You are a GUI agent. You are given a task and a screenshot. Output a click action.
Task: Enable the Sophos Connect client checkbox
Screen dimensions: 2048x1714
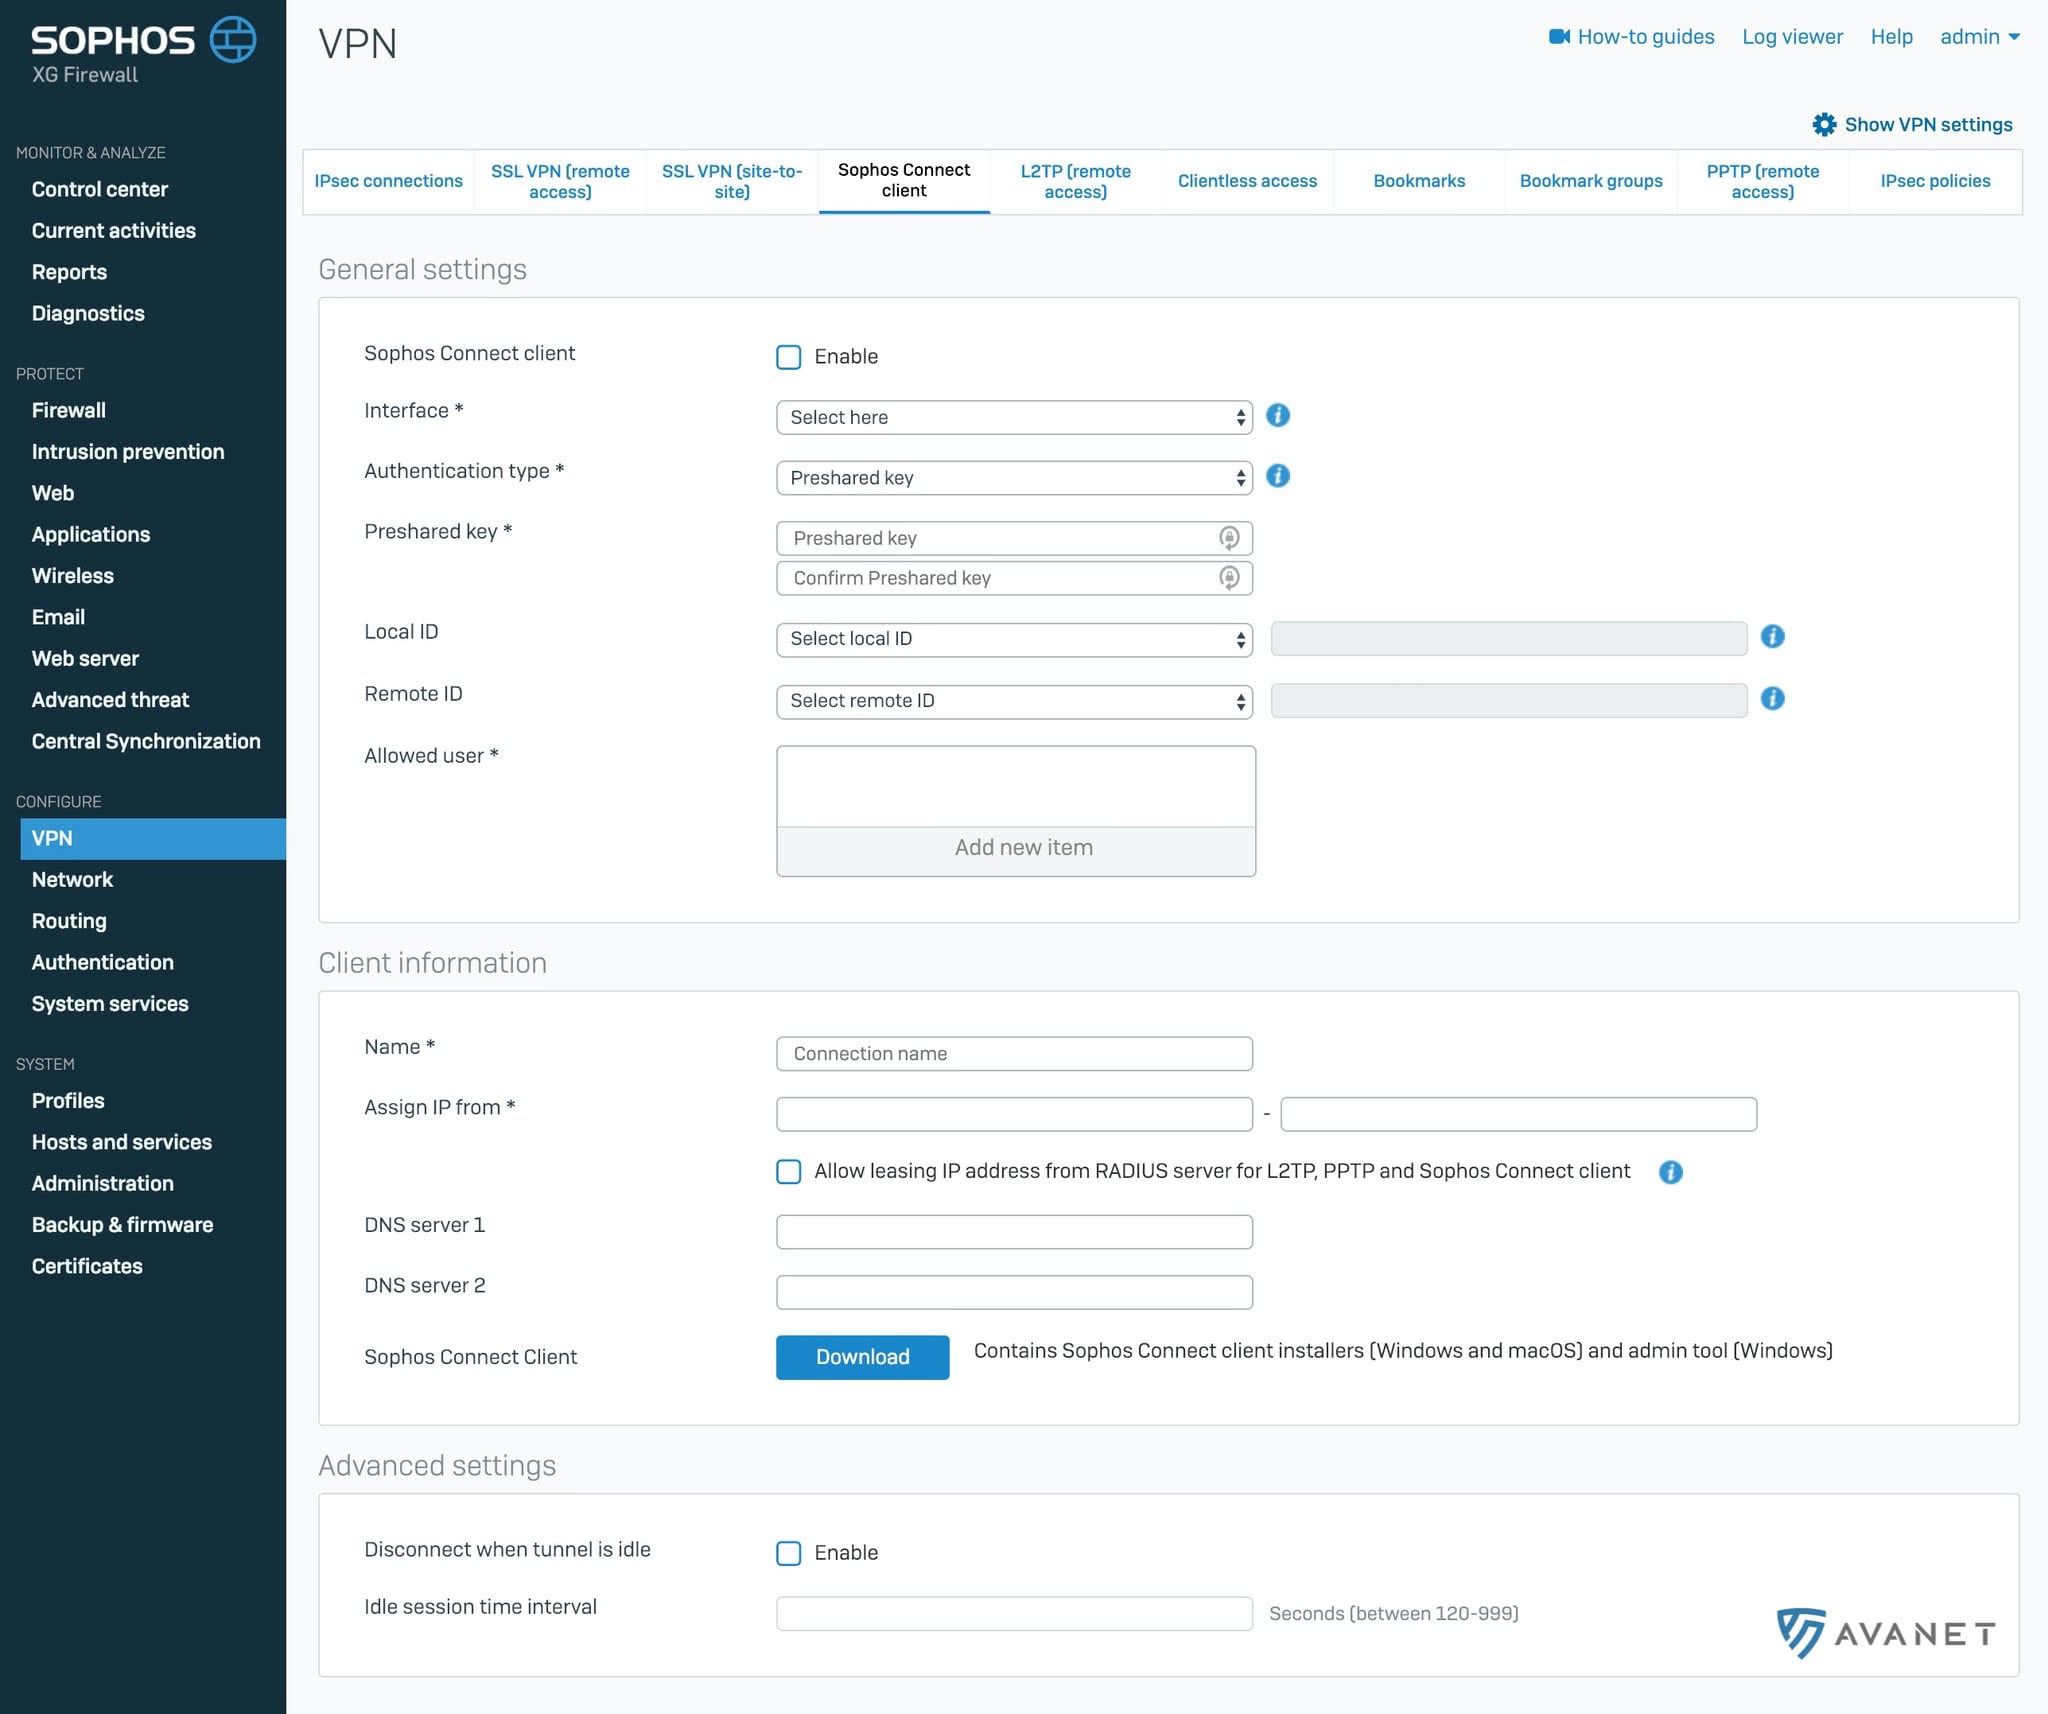789,357
